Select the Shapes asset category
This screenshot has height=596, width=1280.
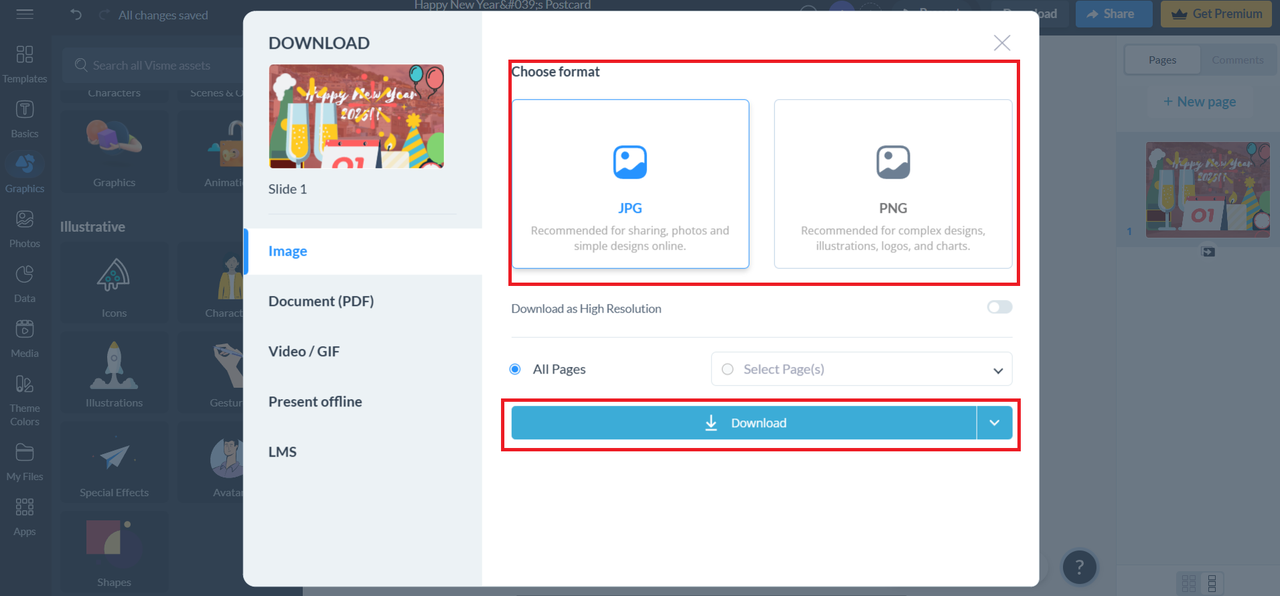[114, 552]
